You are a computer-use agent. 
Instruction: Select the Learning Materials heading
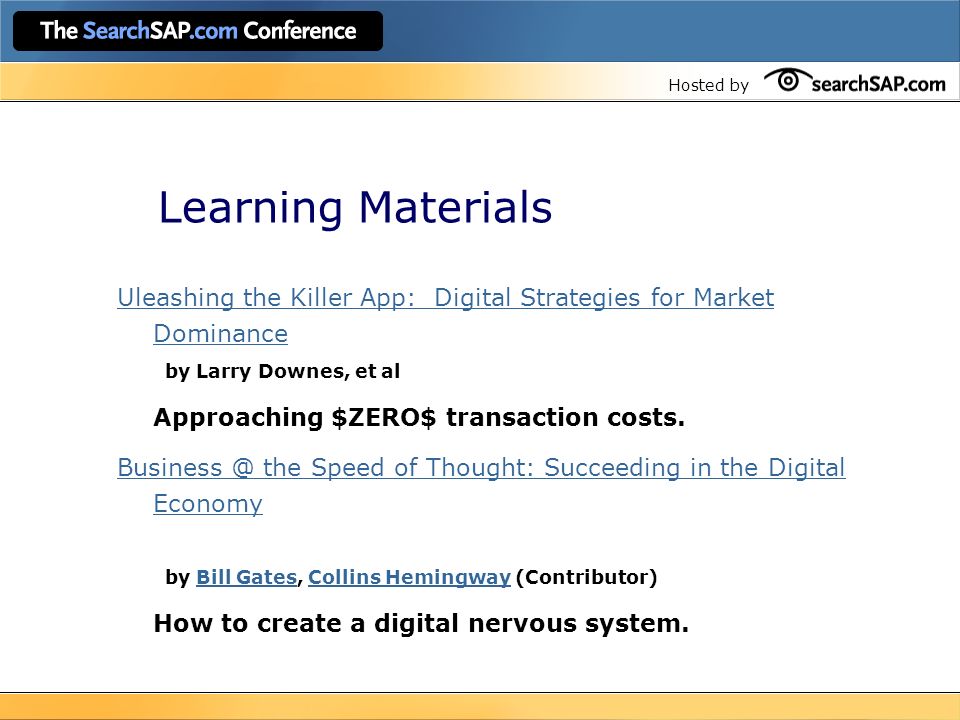(355, 207)
